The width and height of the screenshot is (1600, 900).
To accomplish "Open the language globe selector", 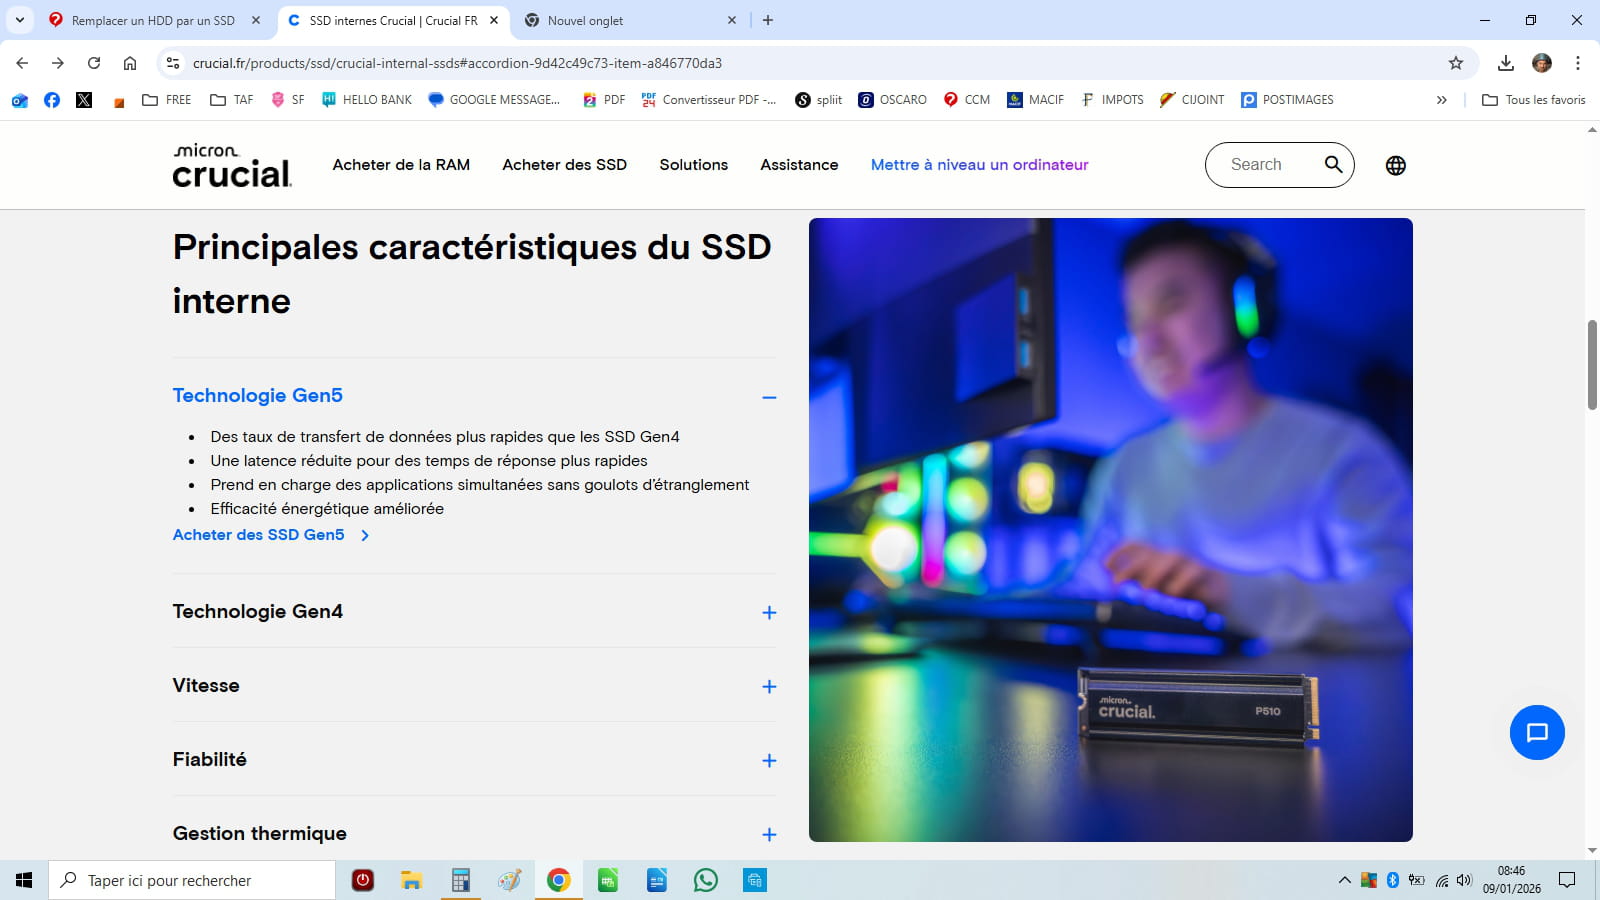I will [1395, 166].
